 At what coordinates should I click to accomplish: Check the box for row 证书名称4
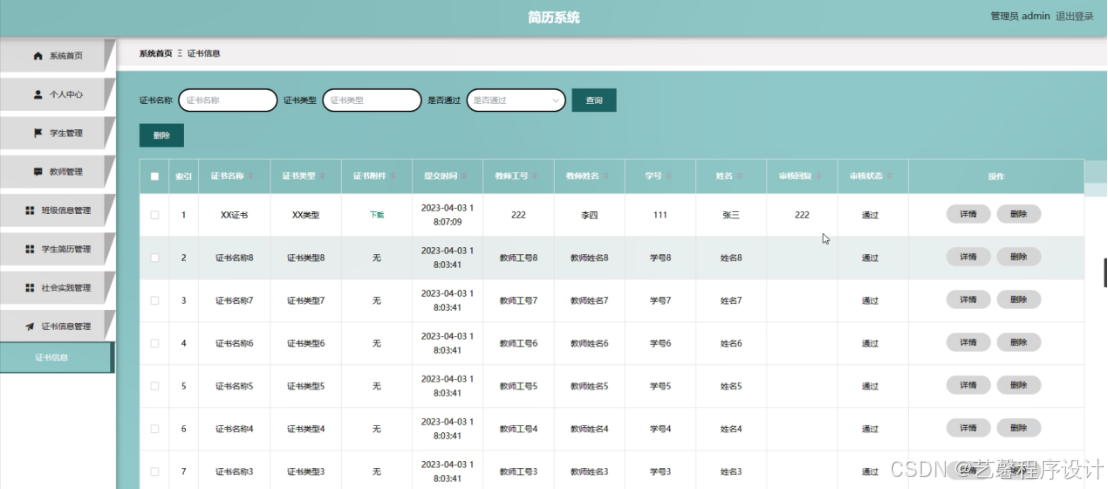(155, 429)
